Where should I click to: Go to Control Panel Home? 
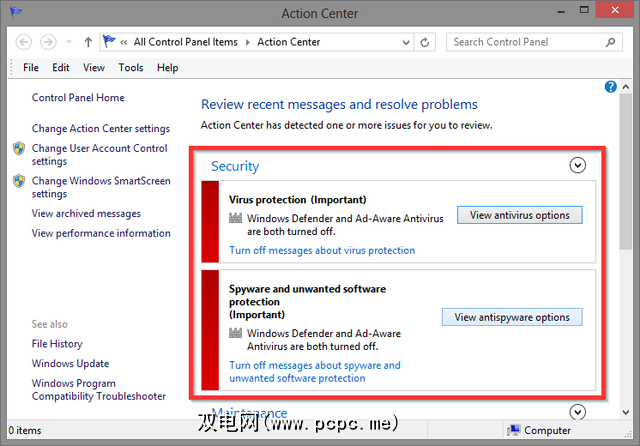pos(78,98)
